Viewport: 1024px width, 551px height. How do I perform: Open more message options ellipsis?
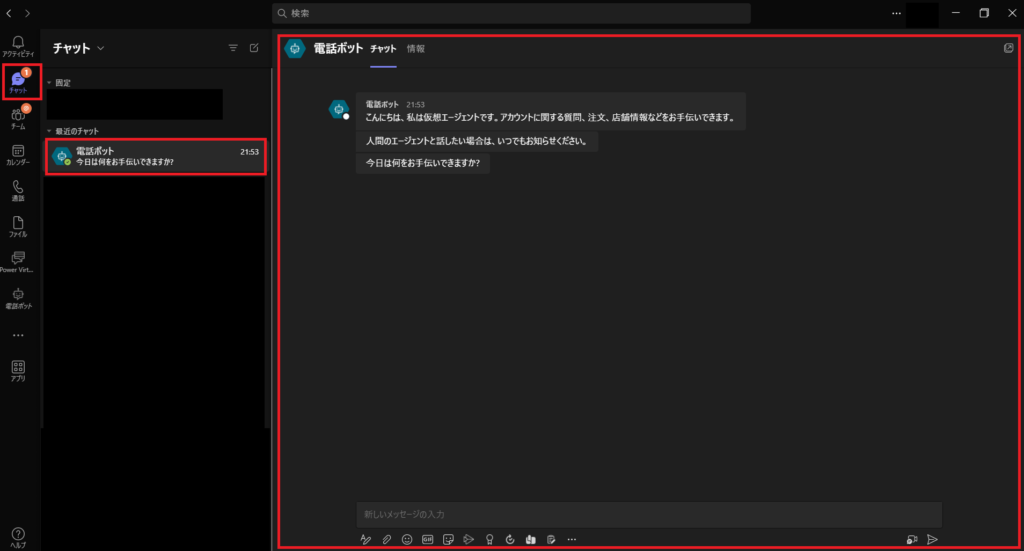[571, 539]
